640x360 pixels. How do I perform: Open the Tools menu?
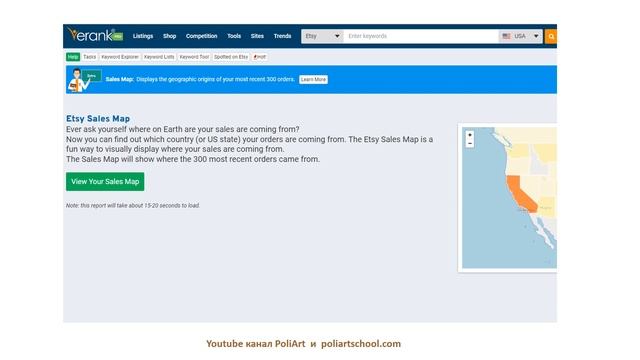(234, 36)
